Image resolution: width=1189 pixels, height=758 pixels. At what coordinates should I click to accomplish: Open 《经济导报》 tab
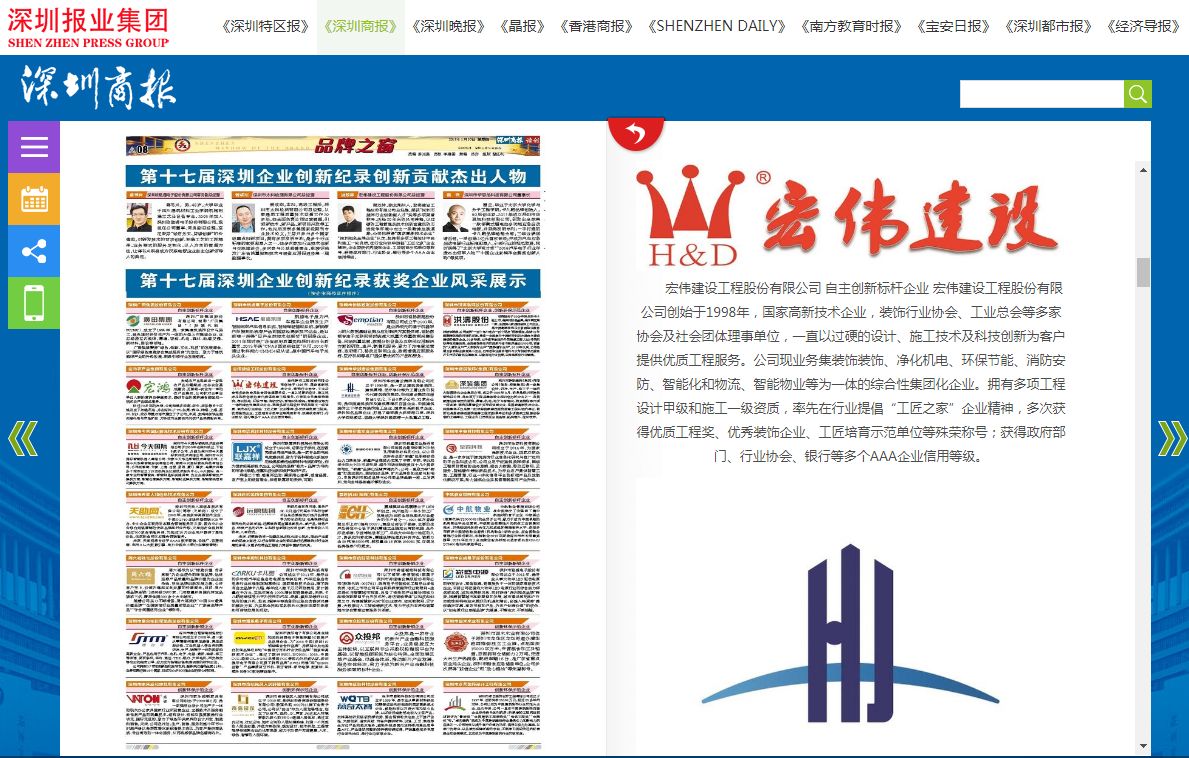tap(1143, 27)
